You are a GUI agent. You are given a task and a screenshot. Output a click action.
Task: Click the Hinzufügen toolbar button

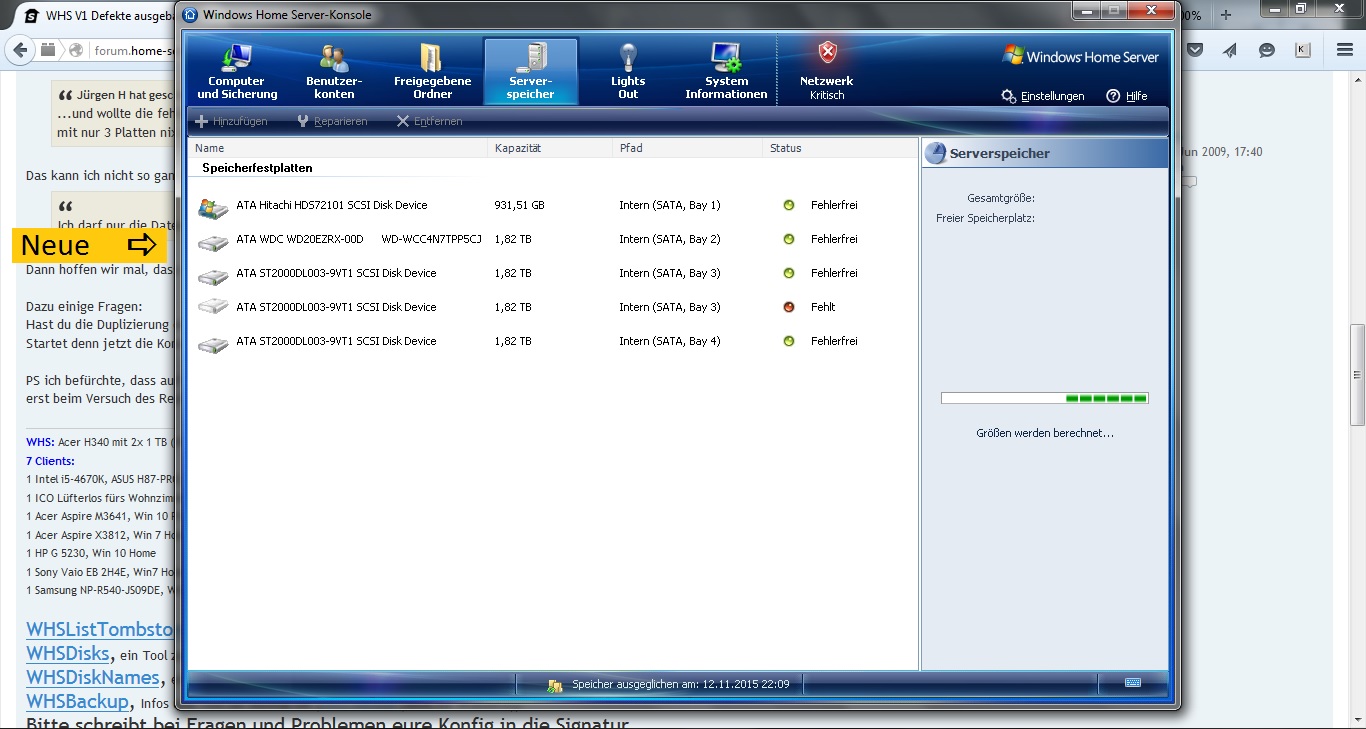point(231,121)
